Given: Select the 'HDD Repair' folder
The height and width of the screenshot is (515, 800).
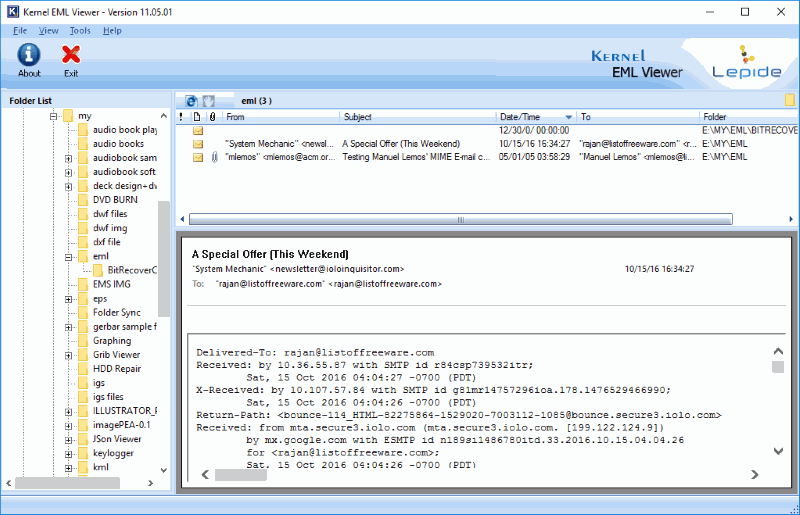Looking at the screenshot, I should pos(117,369).
